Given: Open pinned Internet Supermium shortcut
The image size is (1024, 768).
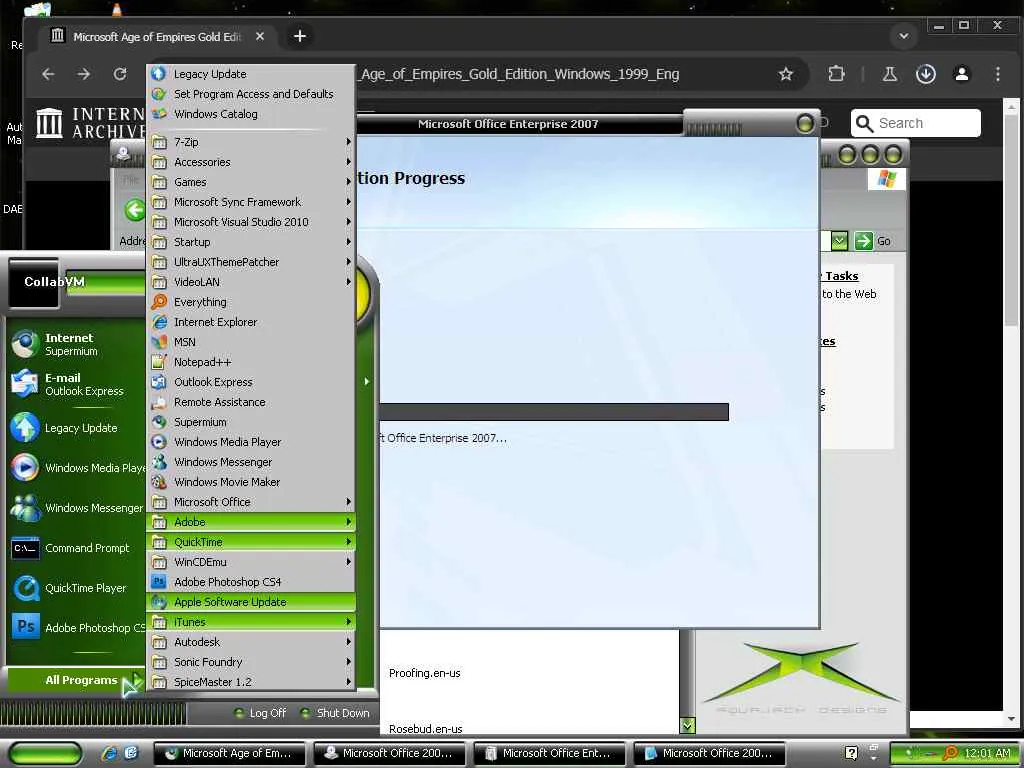Looking at the screenshot, I should 76,344.
